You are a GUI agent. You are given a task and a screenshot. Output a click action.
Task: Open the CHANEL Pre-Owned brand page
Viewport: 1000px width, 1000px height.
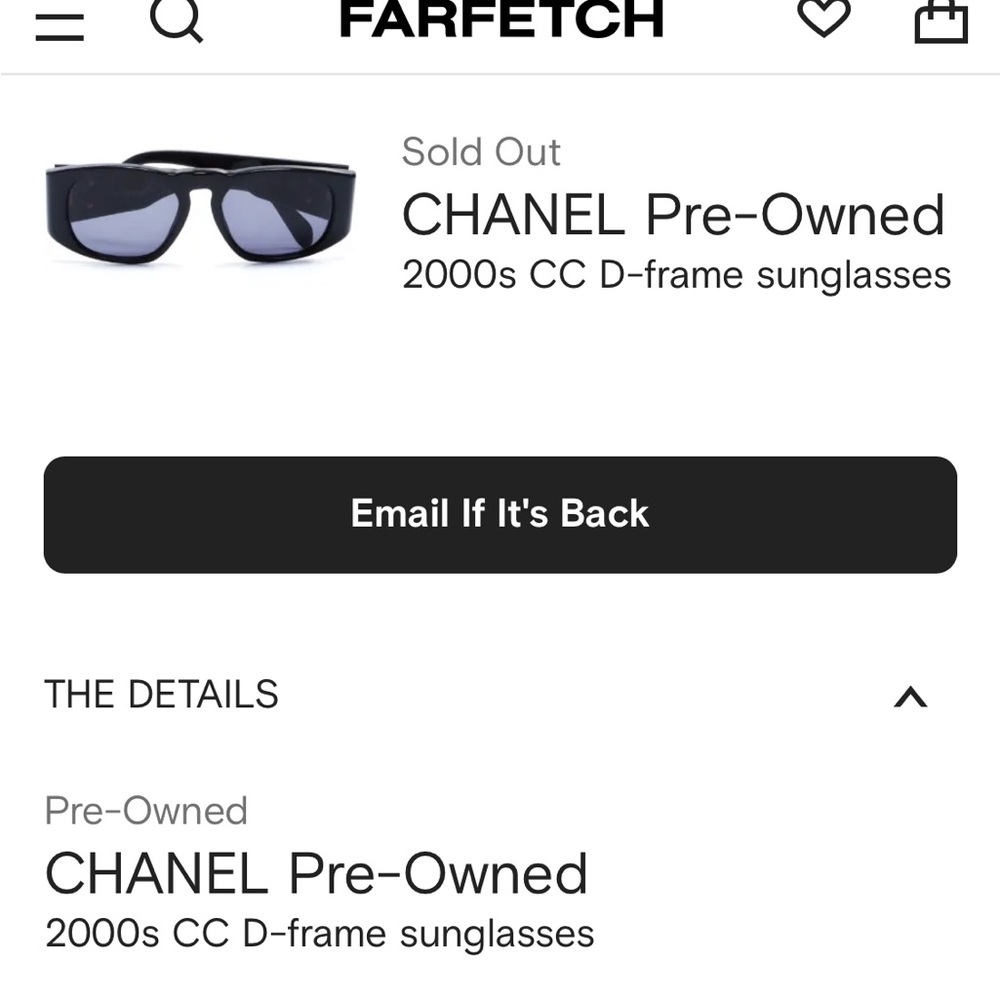(674, 214)
